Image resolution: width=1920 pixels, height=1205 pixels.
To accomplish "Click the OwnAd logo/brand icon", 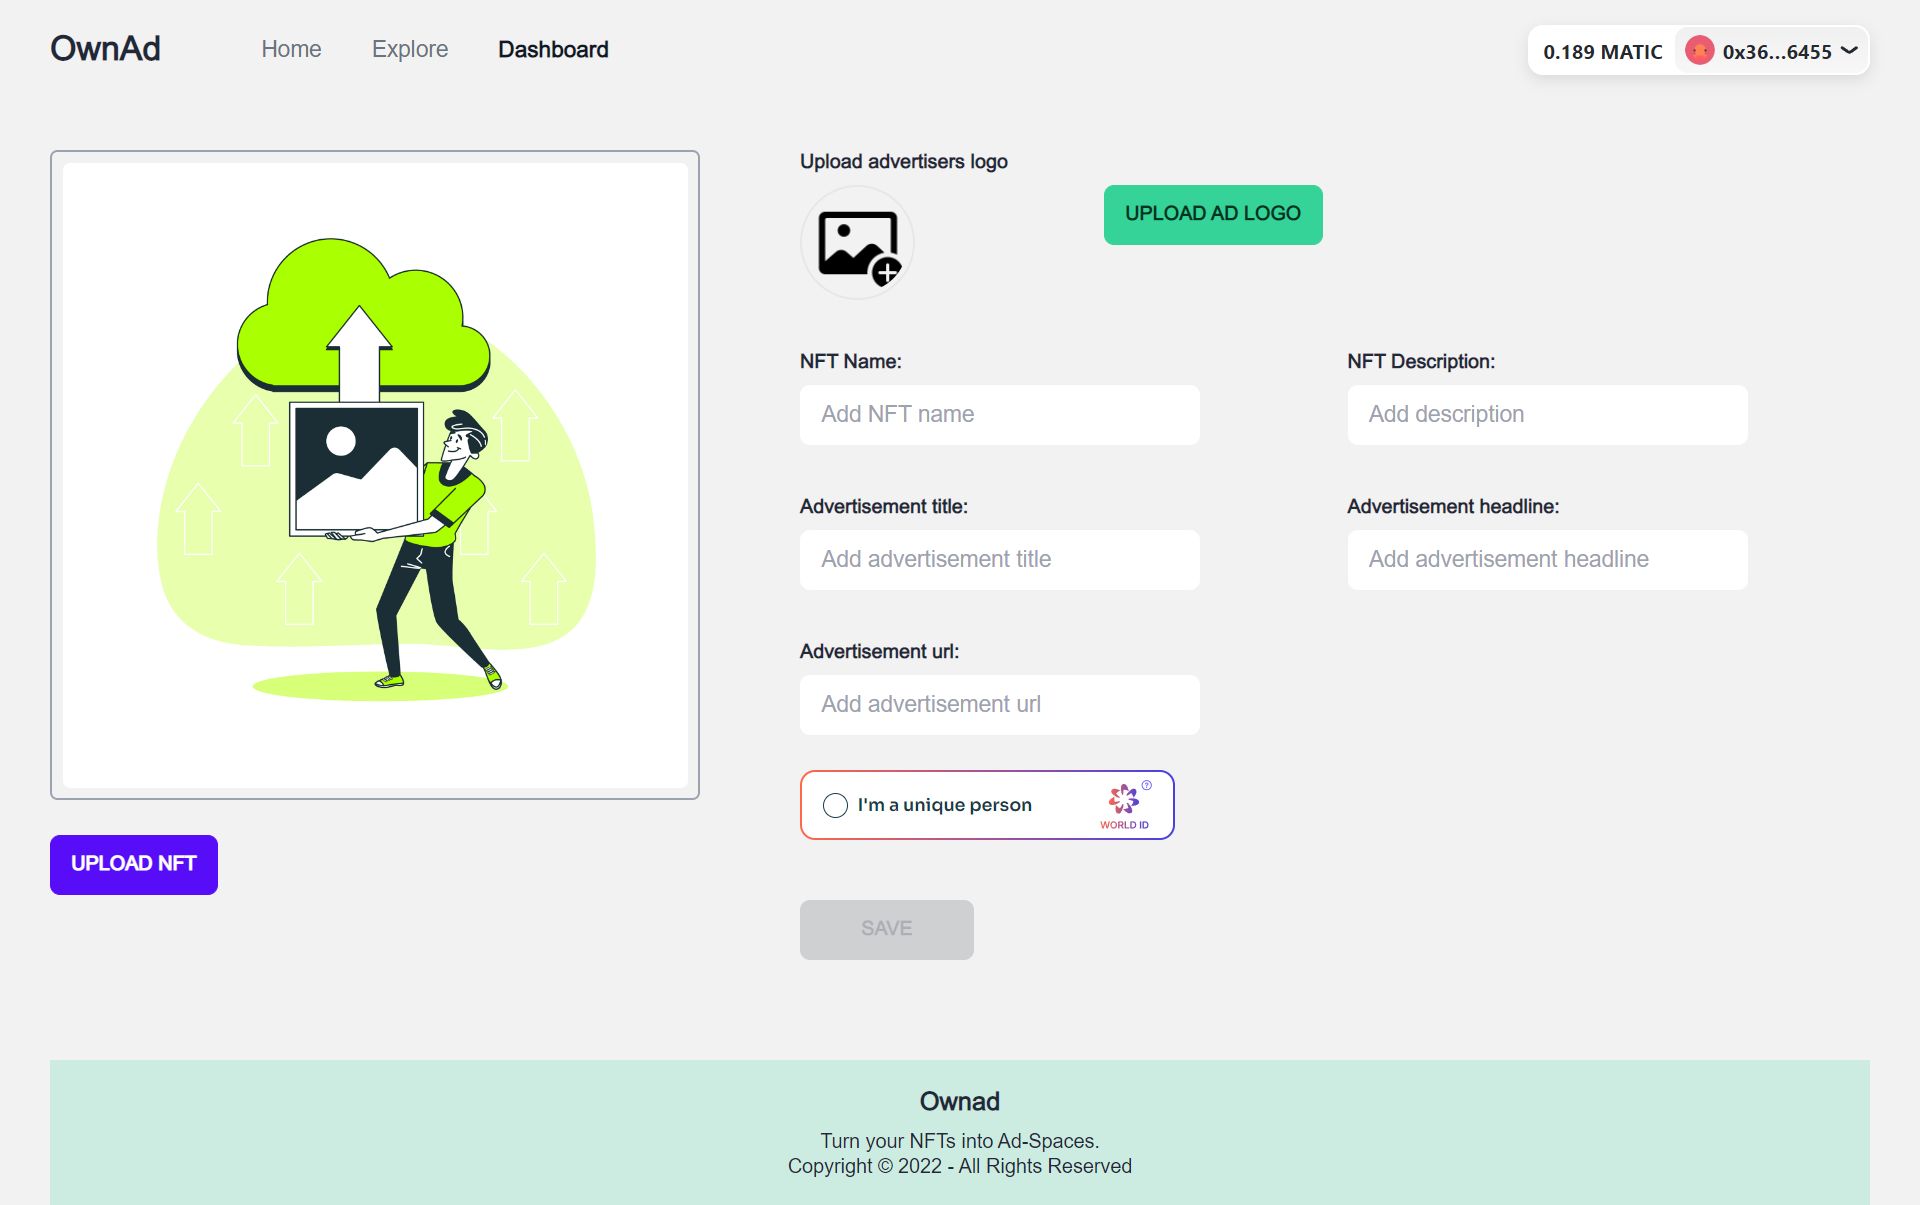I will click(106, 49).
